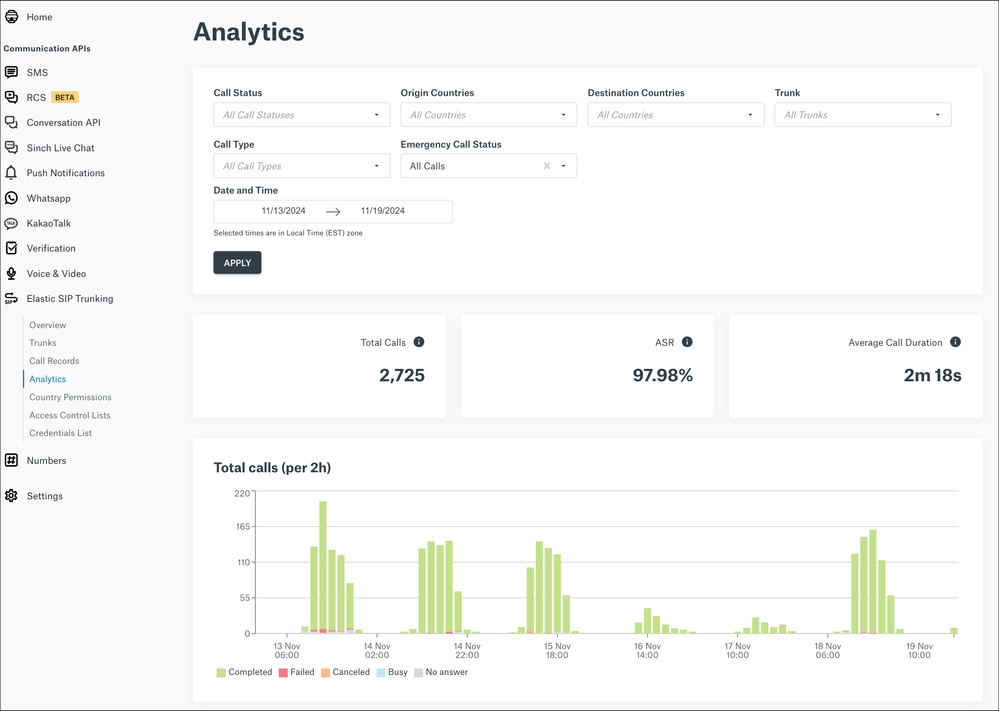Click the Settings gear icon
This screenshot has width=999, height=711.
click(11, 496)
